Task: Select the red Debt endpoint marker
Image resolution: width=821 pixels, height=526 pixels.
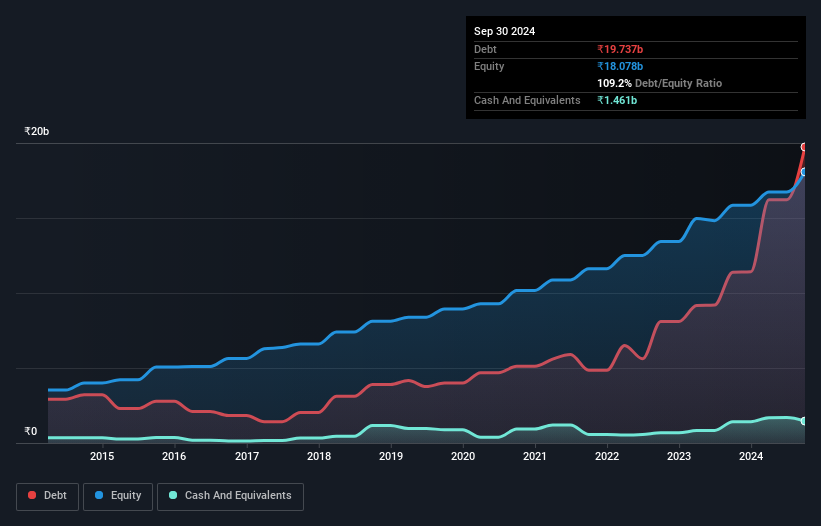Action: tap(804, 147)
